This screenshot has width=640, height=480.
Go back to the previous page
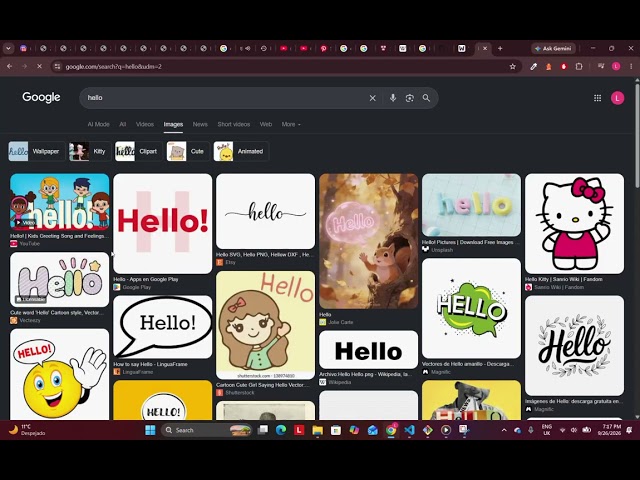(x=10, y=66)
